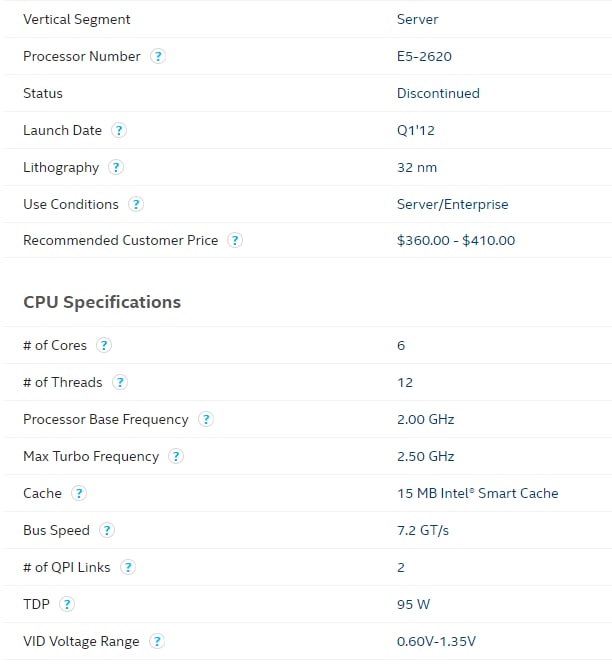Click the Recommended Customer Price help icon
Viewport: 612px width, 665px height.
[x=235, y=240]
